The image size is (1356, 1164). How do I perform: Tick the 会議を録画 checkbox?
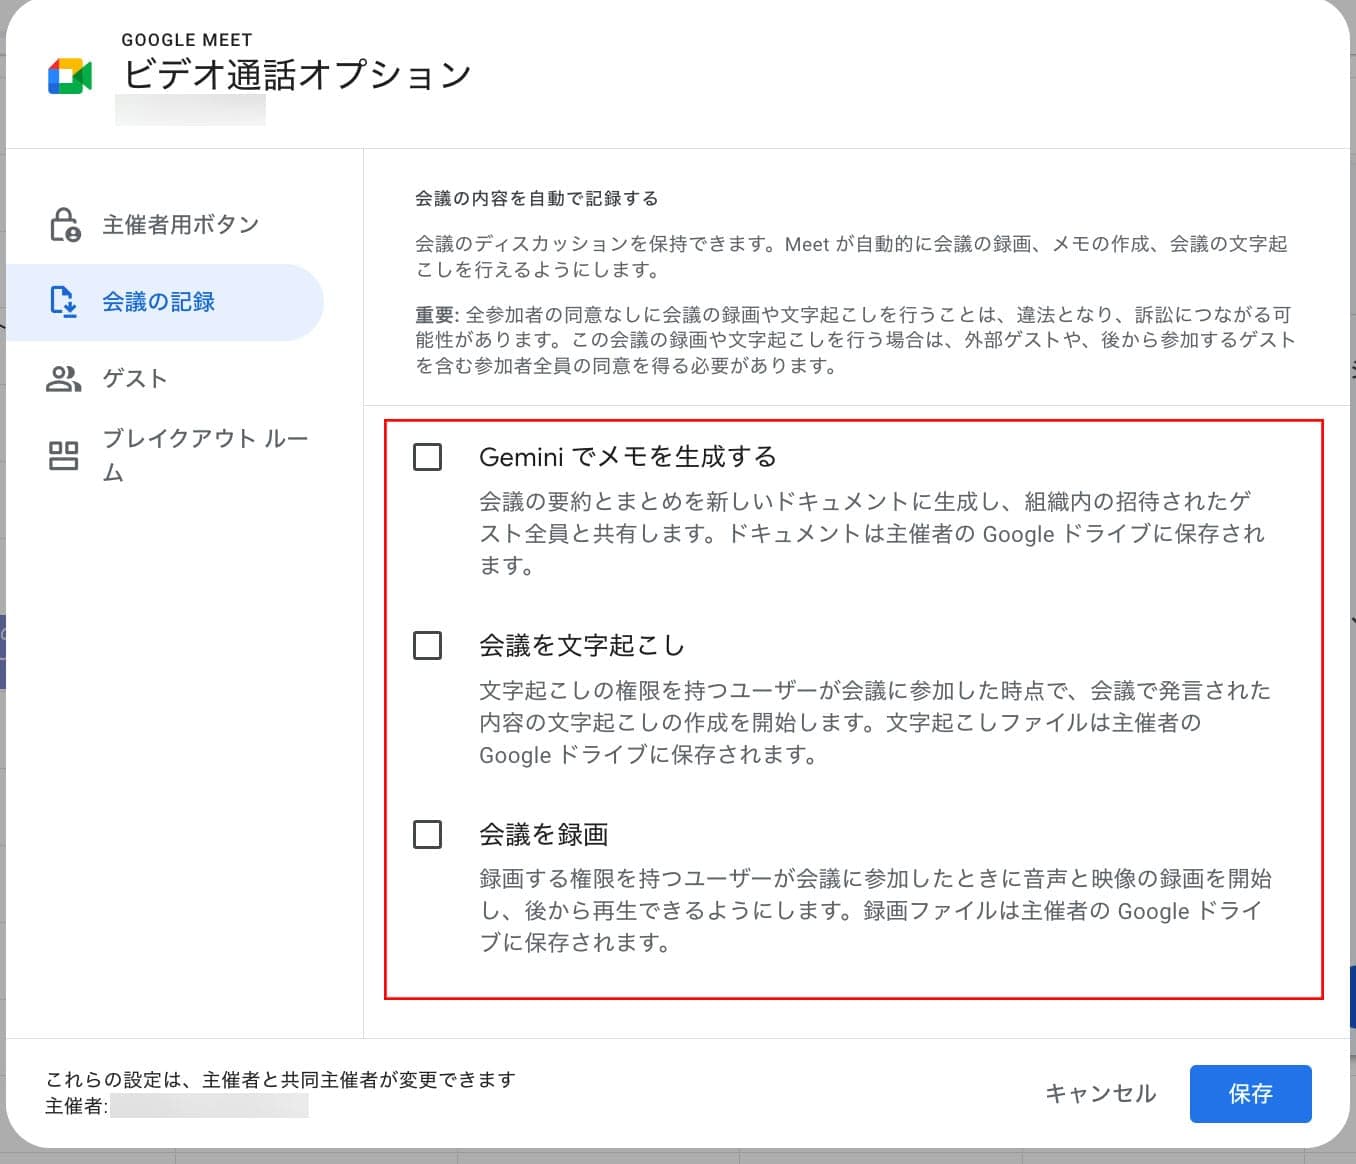pos(428,834)
